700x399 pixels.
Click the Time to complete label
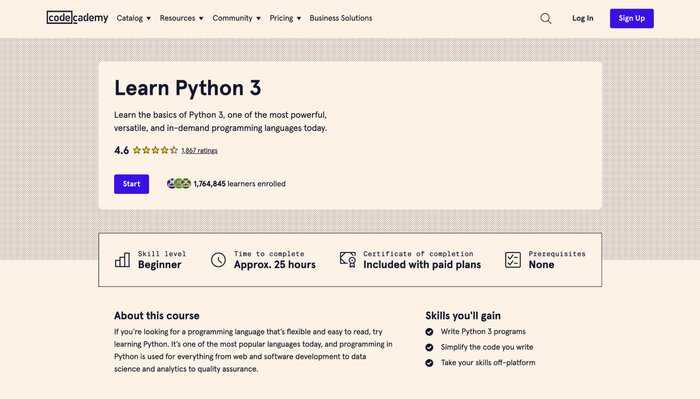[269, 254]
